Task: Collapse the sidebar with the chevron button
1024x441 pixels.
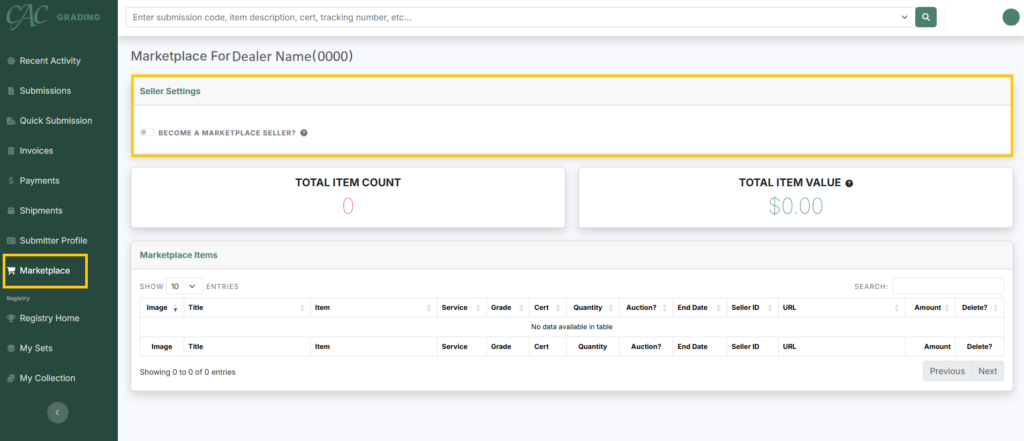Action: [x=57, y=412]
